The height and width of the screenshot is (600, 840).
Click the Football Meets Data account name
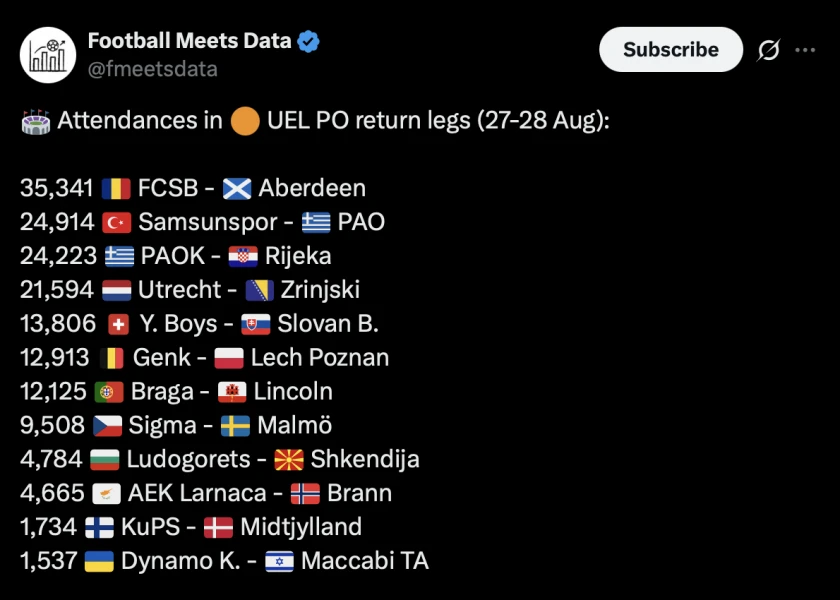189,41
